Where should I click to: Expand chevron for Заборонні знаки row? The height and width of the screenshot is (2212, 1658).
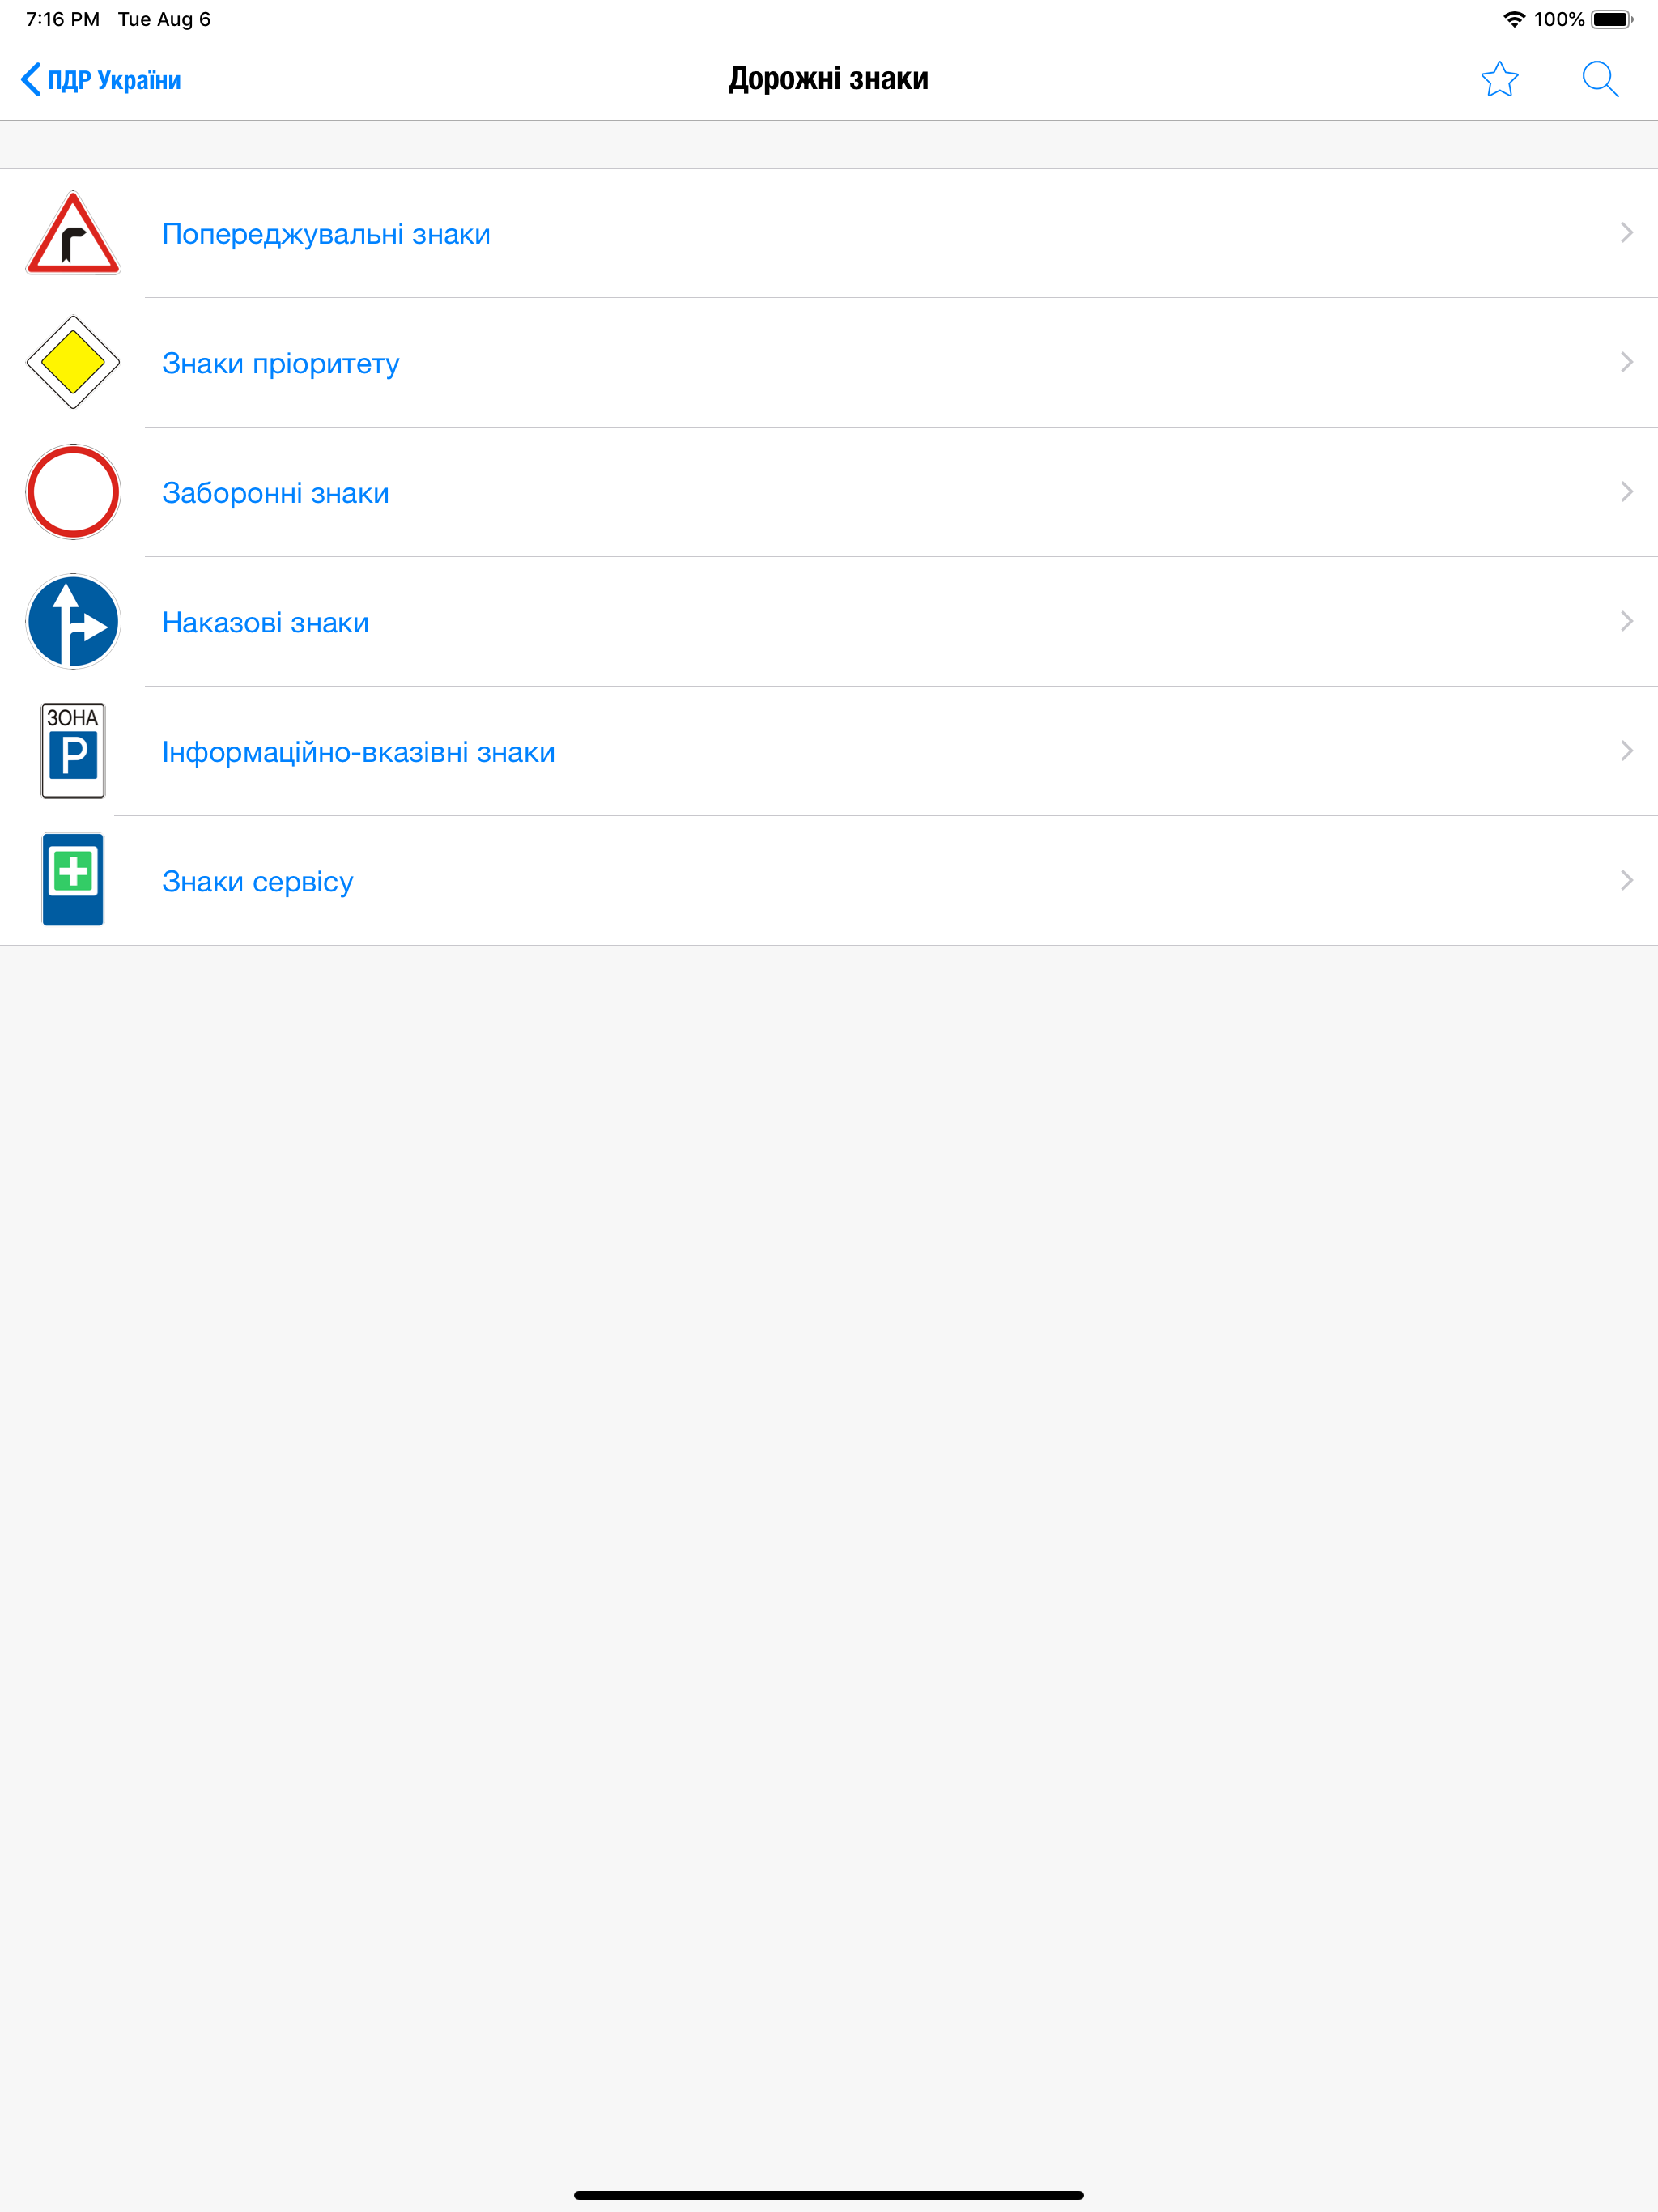(x=1626, y=492)
